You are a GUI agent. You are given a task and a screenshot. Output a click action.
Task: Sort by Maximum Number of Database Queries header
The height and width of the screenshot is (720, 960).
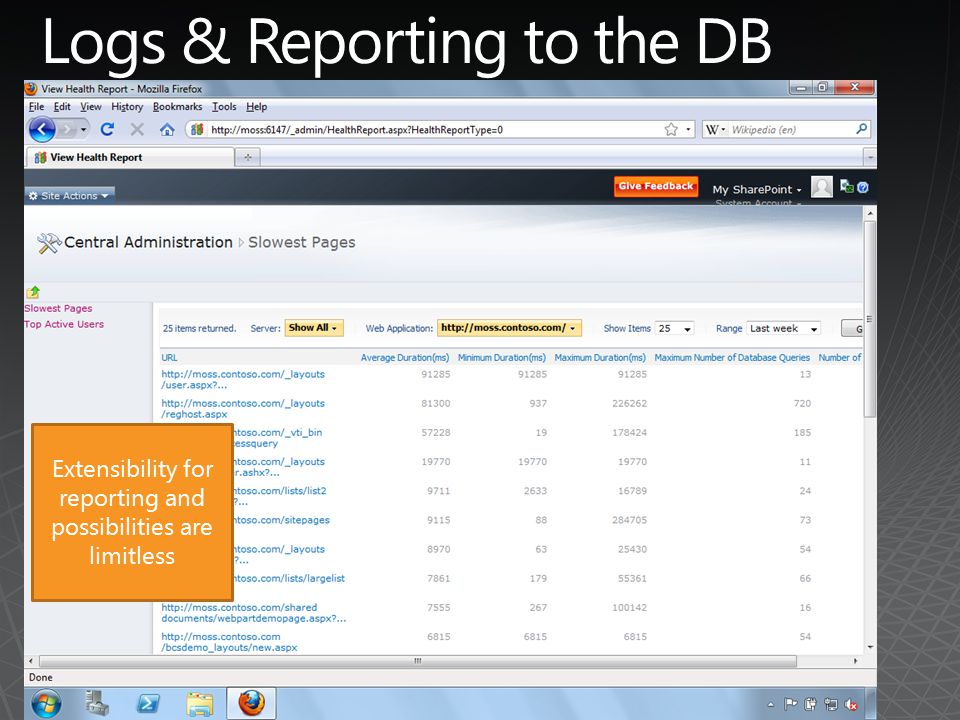point(732,358)
